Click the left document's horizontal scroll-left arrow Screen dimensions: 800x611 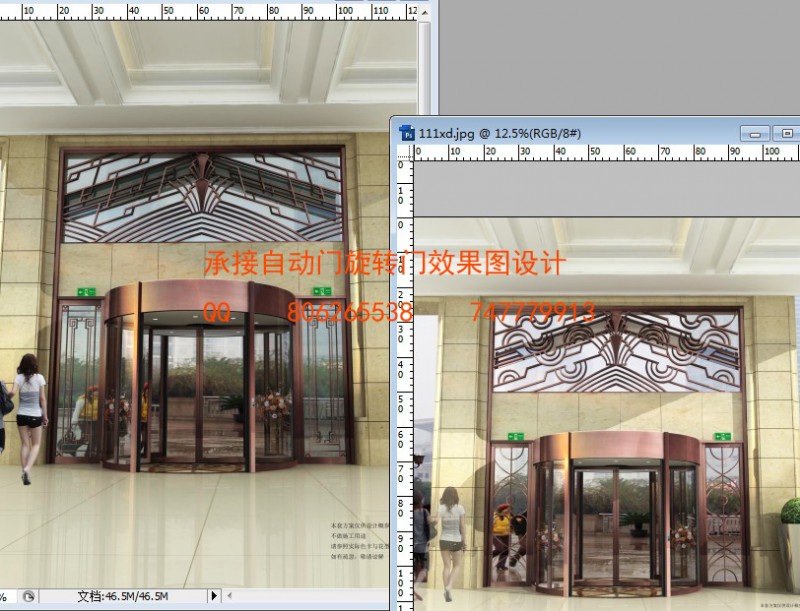[230, 595]
